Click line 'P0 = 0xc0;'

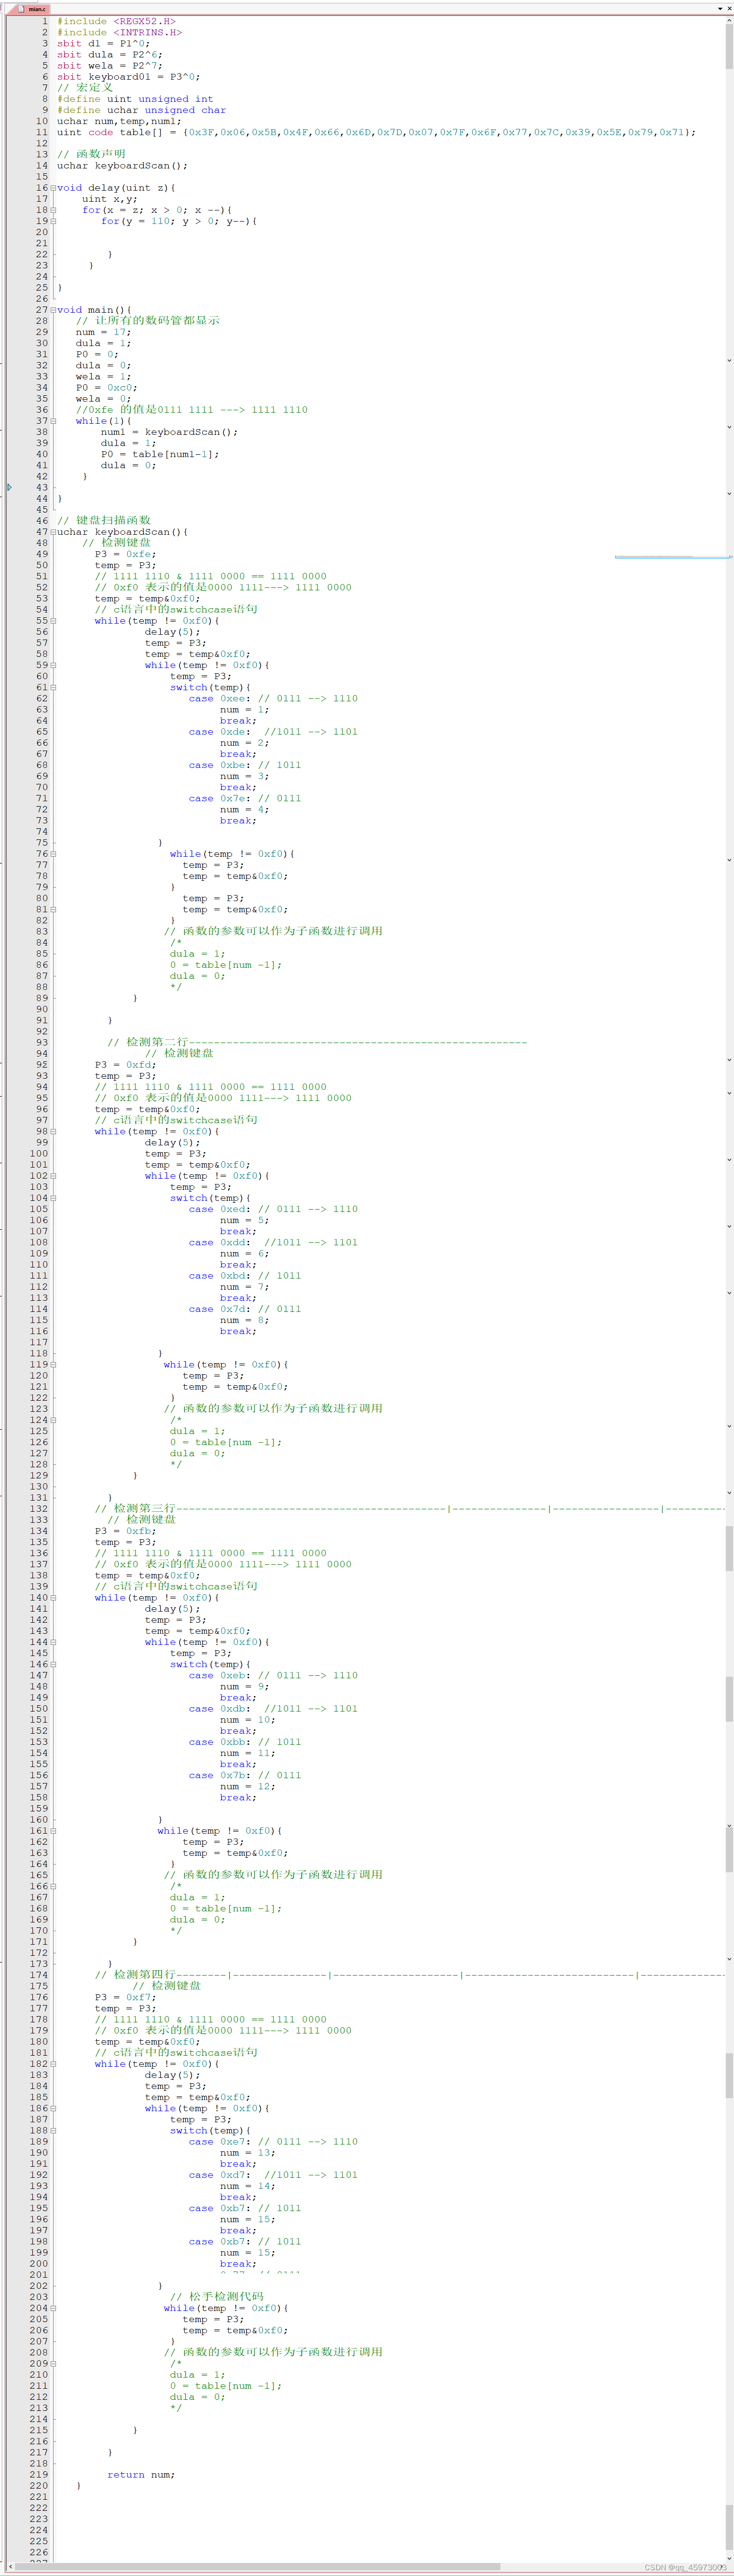pos(106,387)
